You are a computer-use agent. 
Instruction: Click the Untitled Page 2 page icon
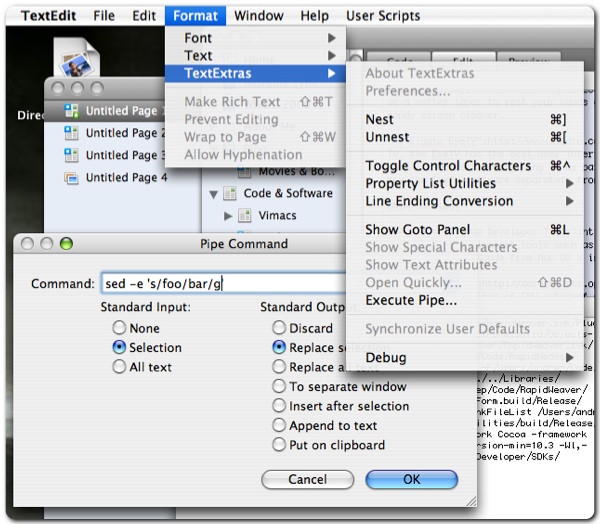pos(71,133)
